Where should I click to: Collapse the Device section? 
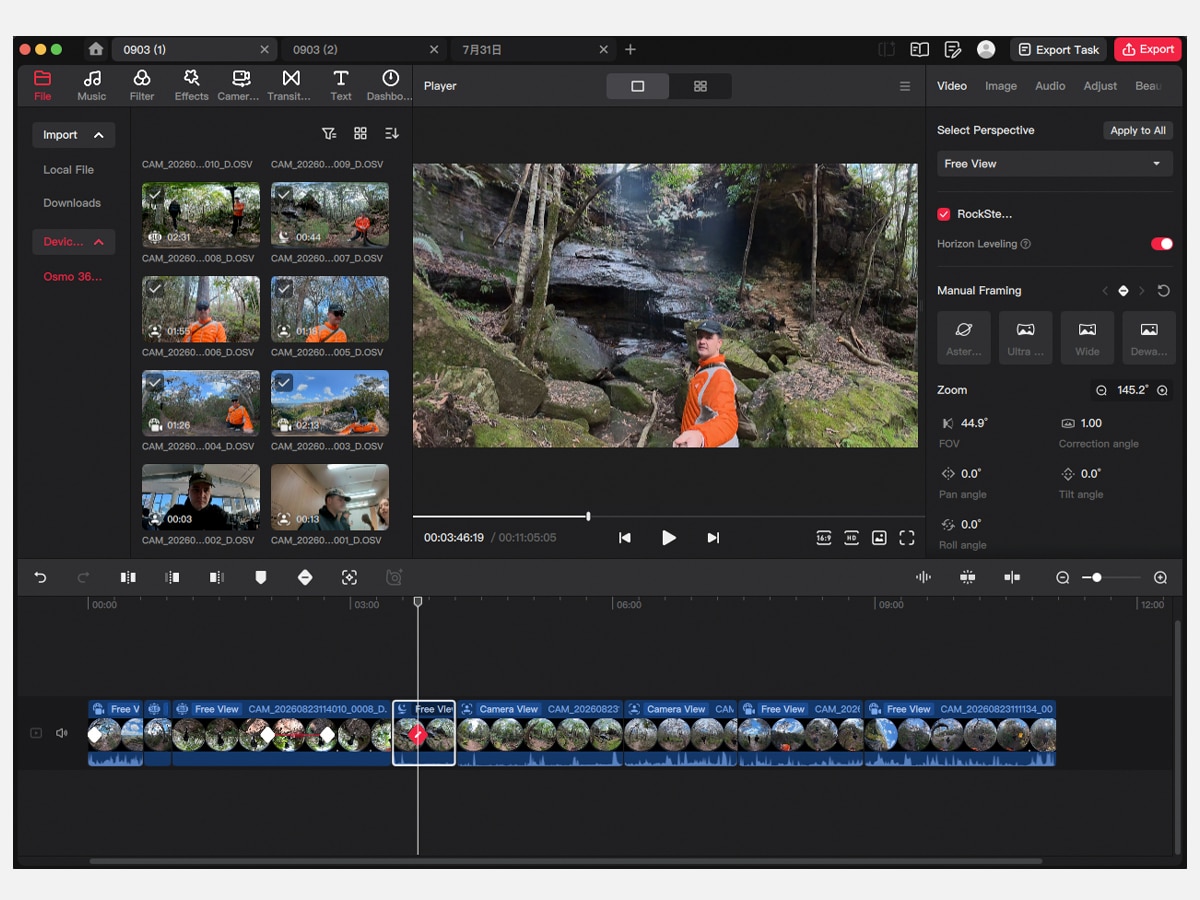74,242
